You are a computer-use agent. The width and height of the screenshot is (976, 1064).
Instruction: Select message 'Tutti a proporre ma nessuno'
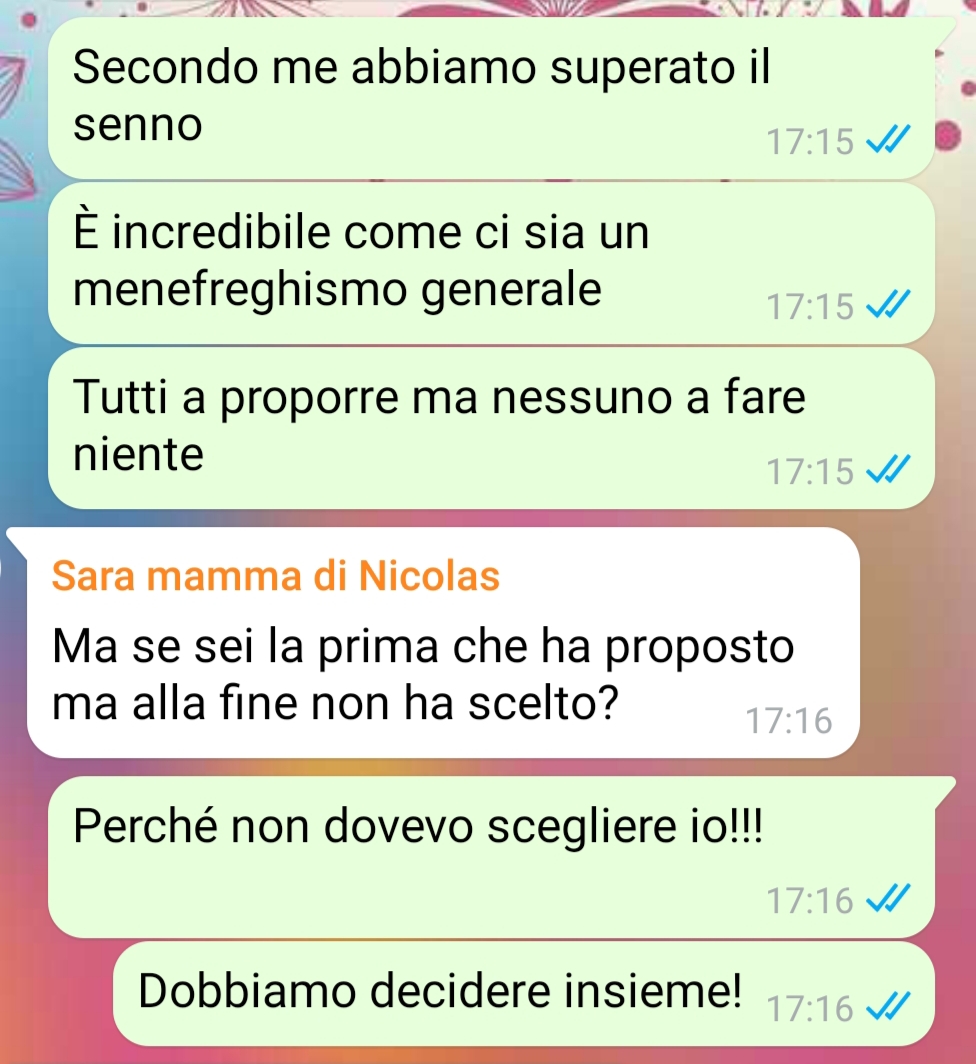point(491,428)
